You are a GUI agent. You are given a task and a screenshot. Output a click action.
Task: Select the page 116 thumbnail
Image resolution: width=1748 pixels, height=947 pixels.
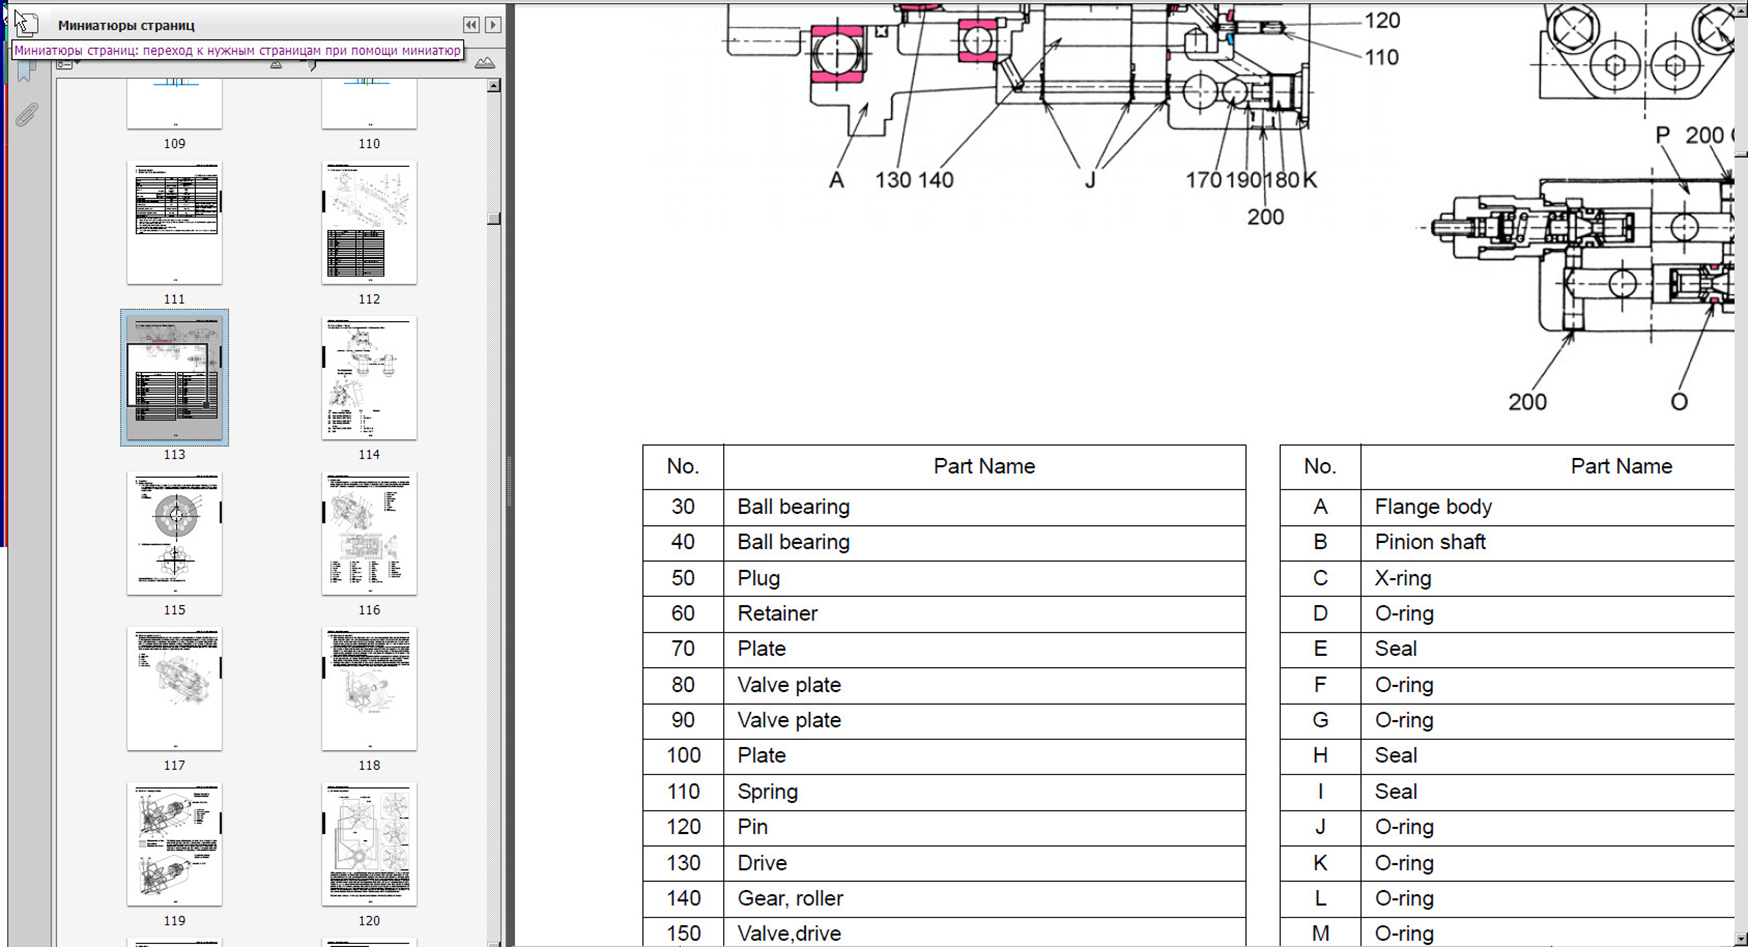(369, 534)
